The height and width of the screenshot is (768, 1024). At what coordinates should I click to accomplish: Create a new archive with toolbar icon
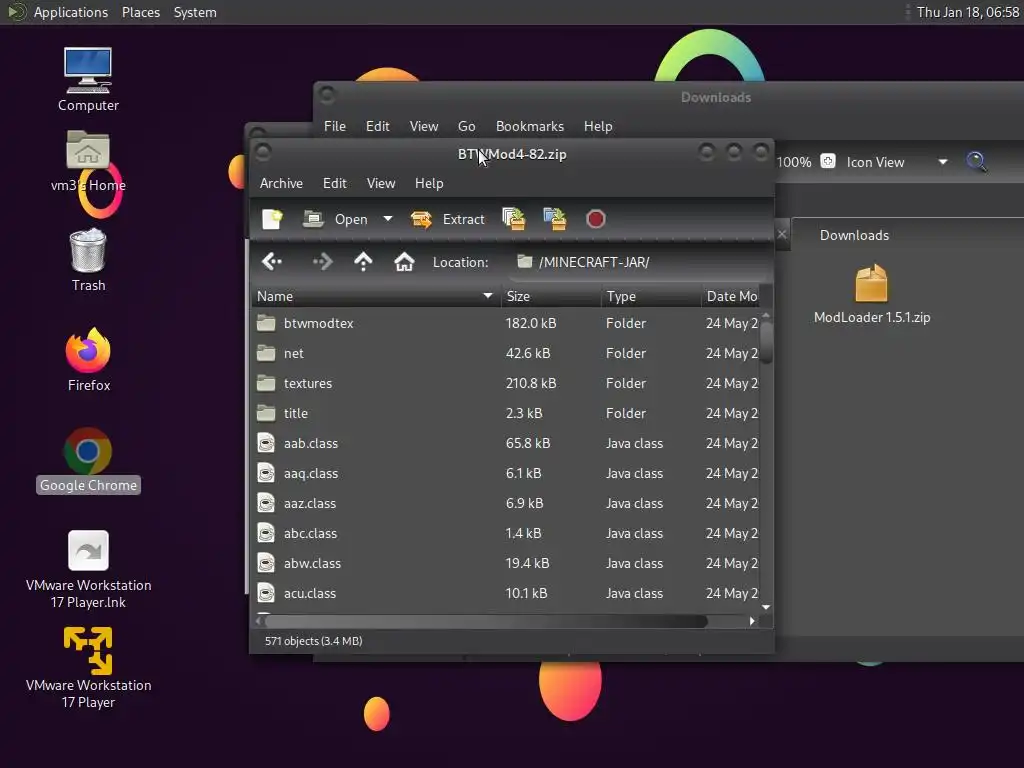click(272, 219)
